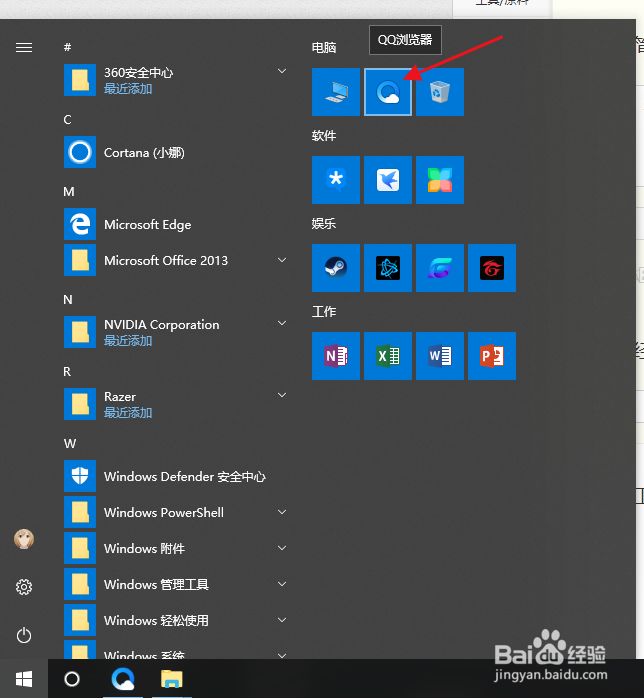Click the M alphabet section header
644x698 pixels.
[69, 191]
